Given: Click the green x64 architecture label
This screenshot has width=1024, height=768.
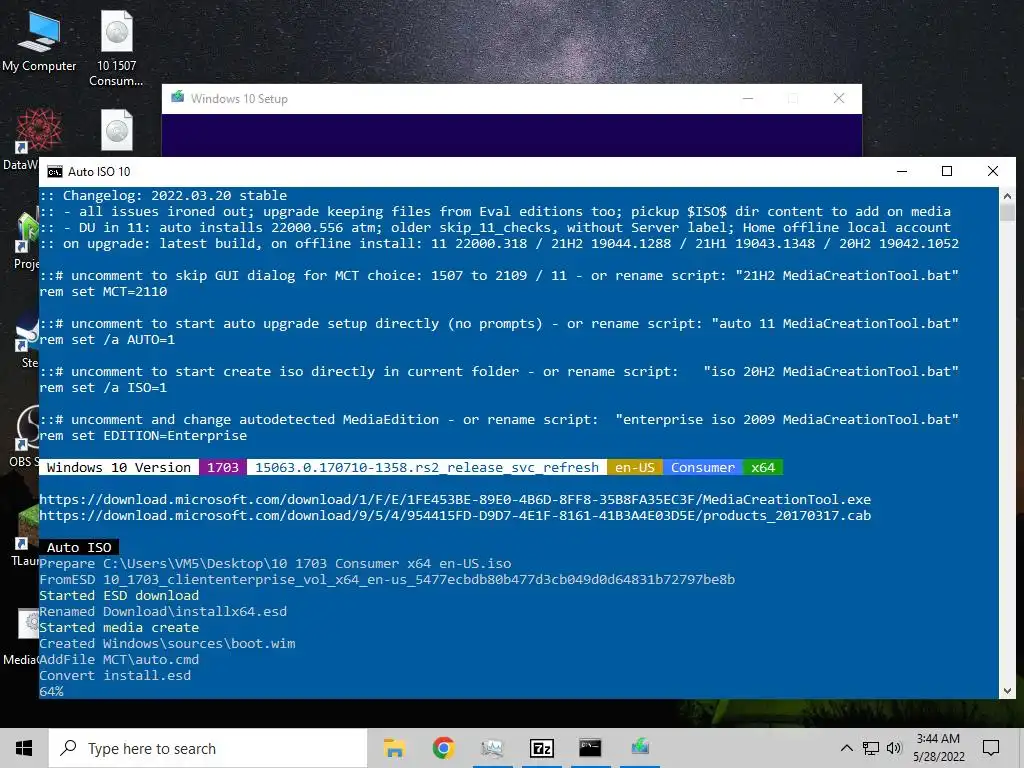Looking at the screenshot, I should coord(763,468).
